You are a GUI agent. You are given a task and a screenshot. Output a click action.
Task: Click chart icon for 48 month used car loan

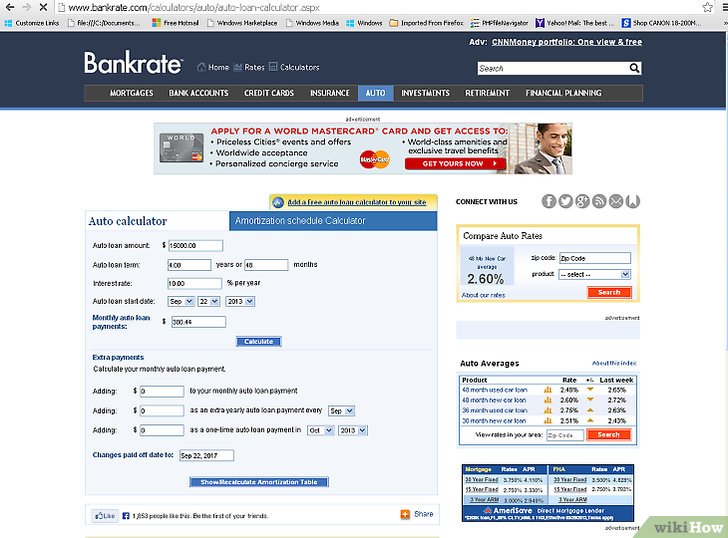[548, 390]
